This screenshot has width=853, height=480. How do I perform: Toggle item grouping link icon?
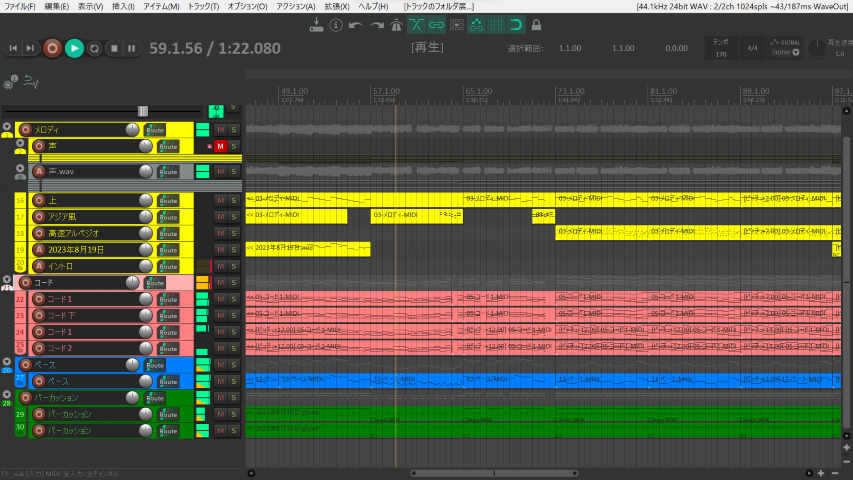[436, 25]
